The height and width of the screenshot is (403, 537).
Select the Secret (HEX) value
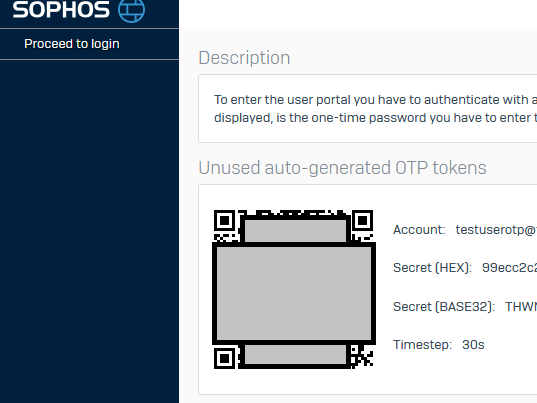click(509, 268)
